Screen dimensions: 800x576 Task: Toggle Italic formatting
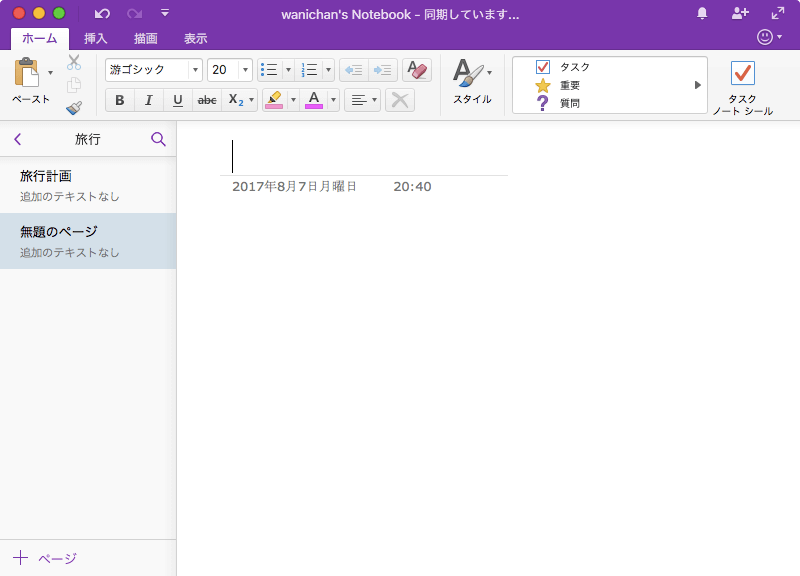coord(148,100)
